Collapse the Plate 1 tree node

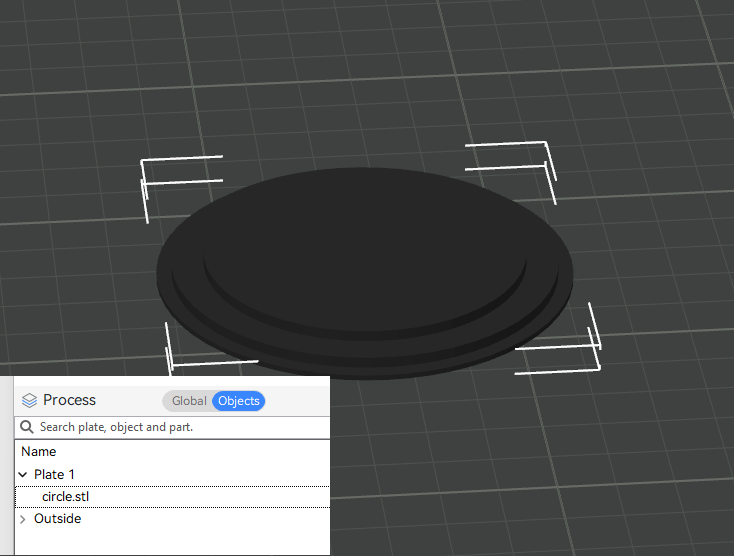[x=23, y=475]
